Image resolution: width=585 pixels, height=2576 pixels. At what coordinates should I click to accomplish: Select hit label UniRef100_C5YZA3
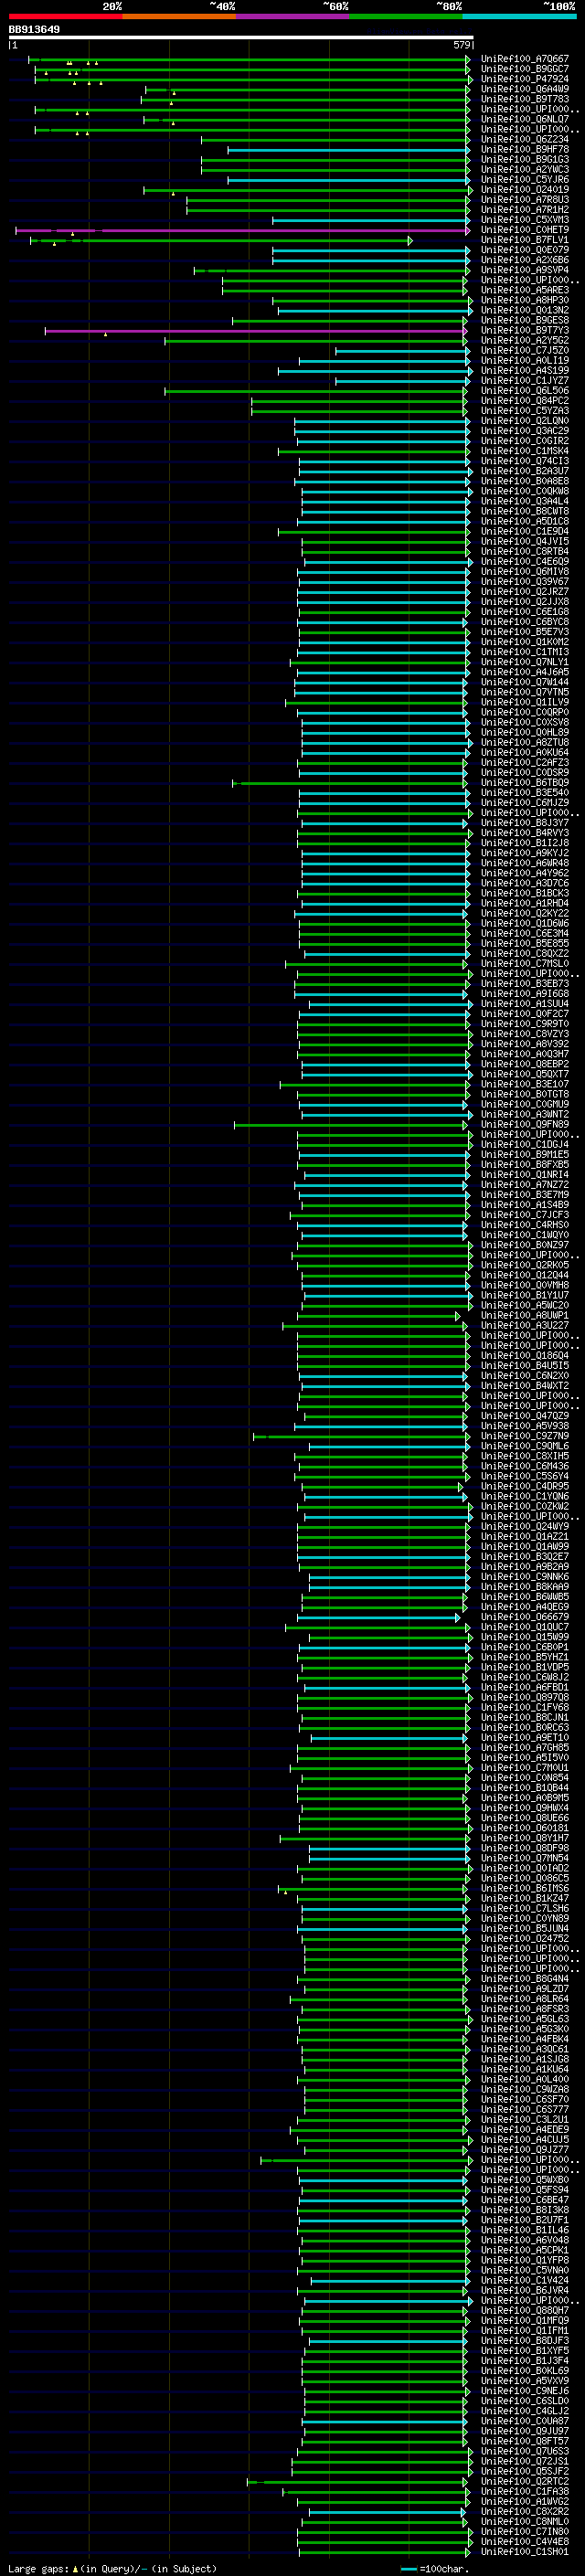point(525,411)
